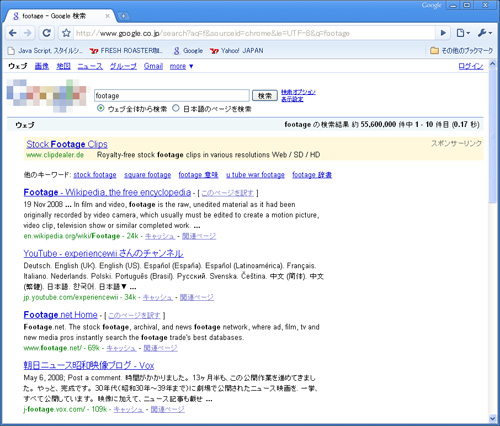
Task: Open related pages for j-footage.vox.com
Action: tap(168, 409)
